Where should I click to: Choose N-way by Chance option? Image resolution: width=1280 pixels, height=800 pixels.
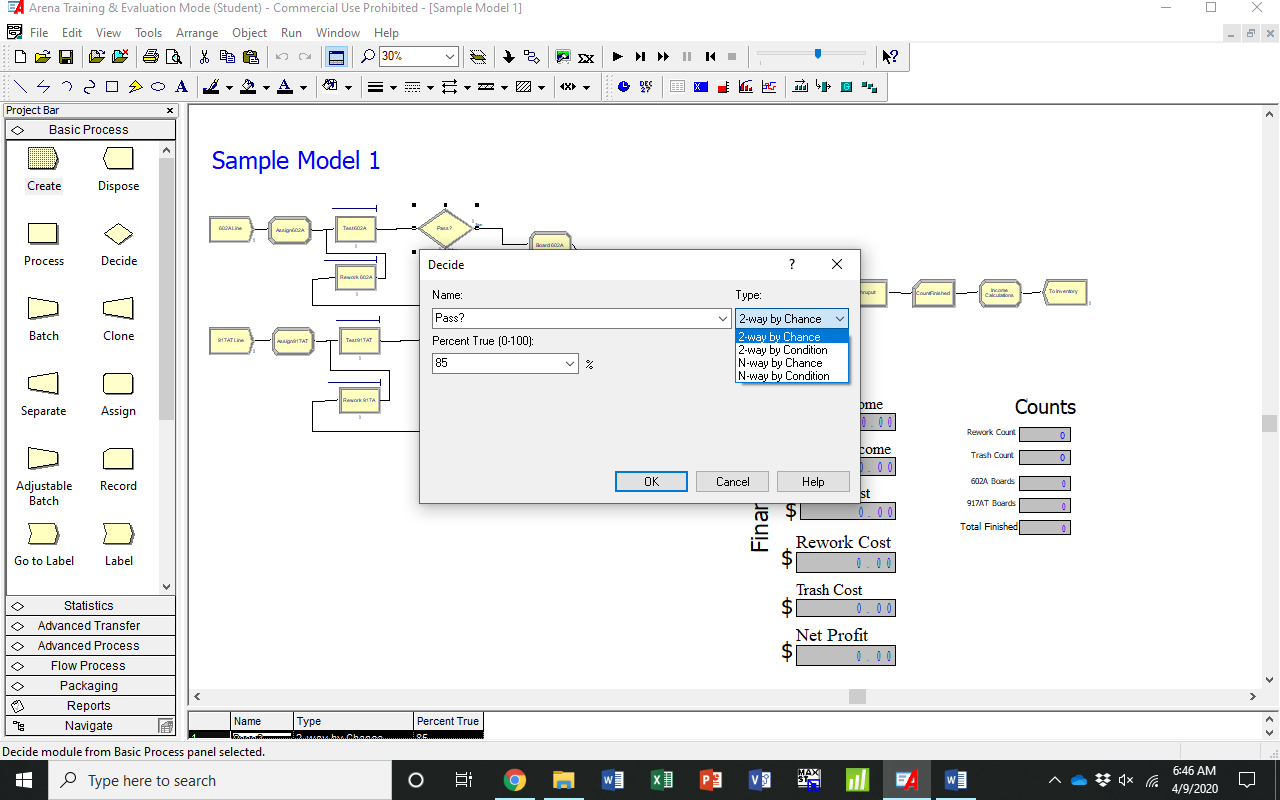[792, 363]
